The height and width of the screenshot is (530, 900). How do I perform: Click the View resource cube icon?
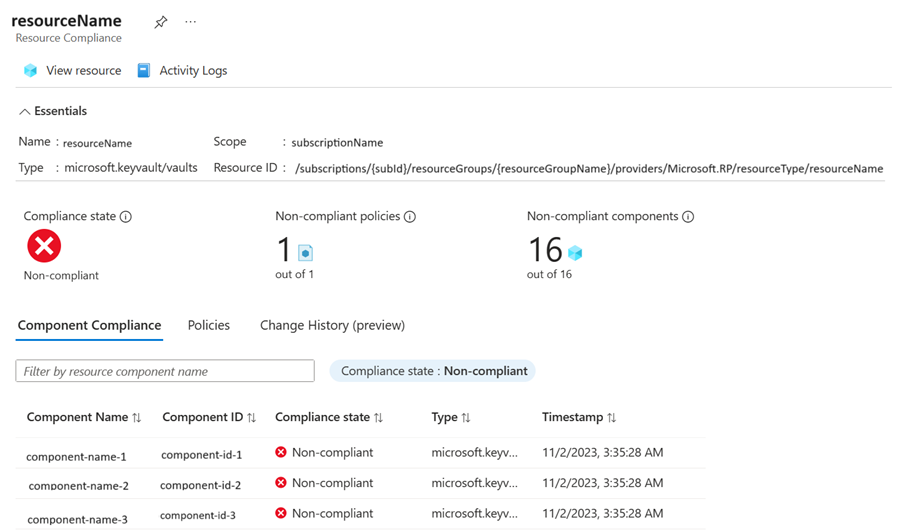30,71
